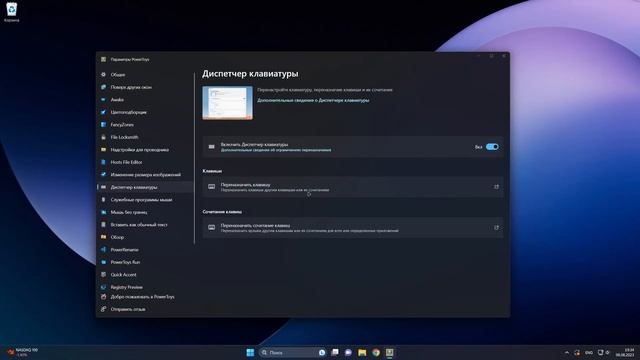The height and width of the screenshot is (360, 640).
Task: Open the Hosts File Editor icon
Action: (x=103, y=162)
